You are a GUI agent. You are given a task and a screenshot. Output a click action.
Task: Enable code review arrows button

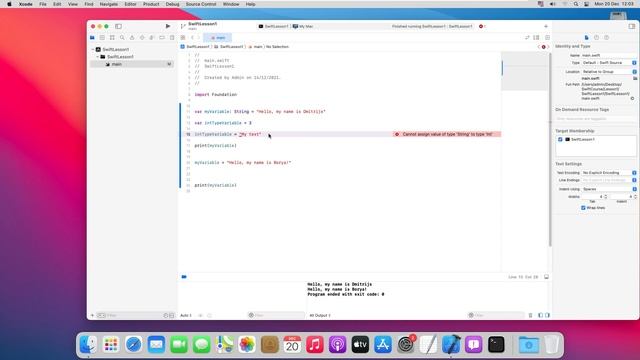[527, 38]
